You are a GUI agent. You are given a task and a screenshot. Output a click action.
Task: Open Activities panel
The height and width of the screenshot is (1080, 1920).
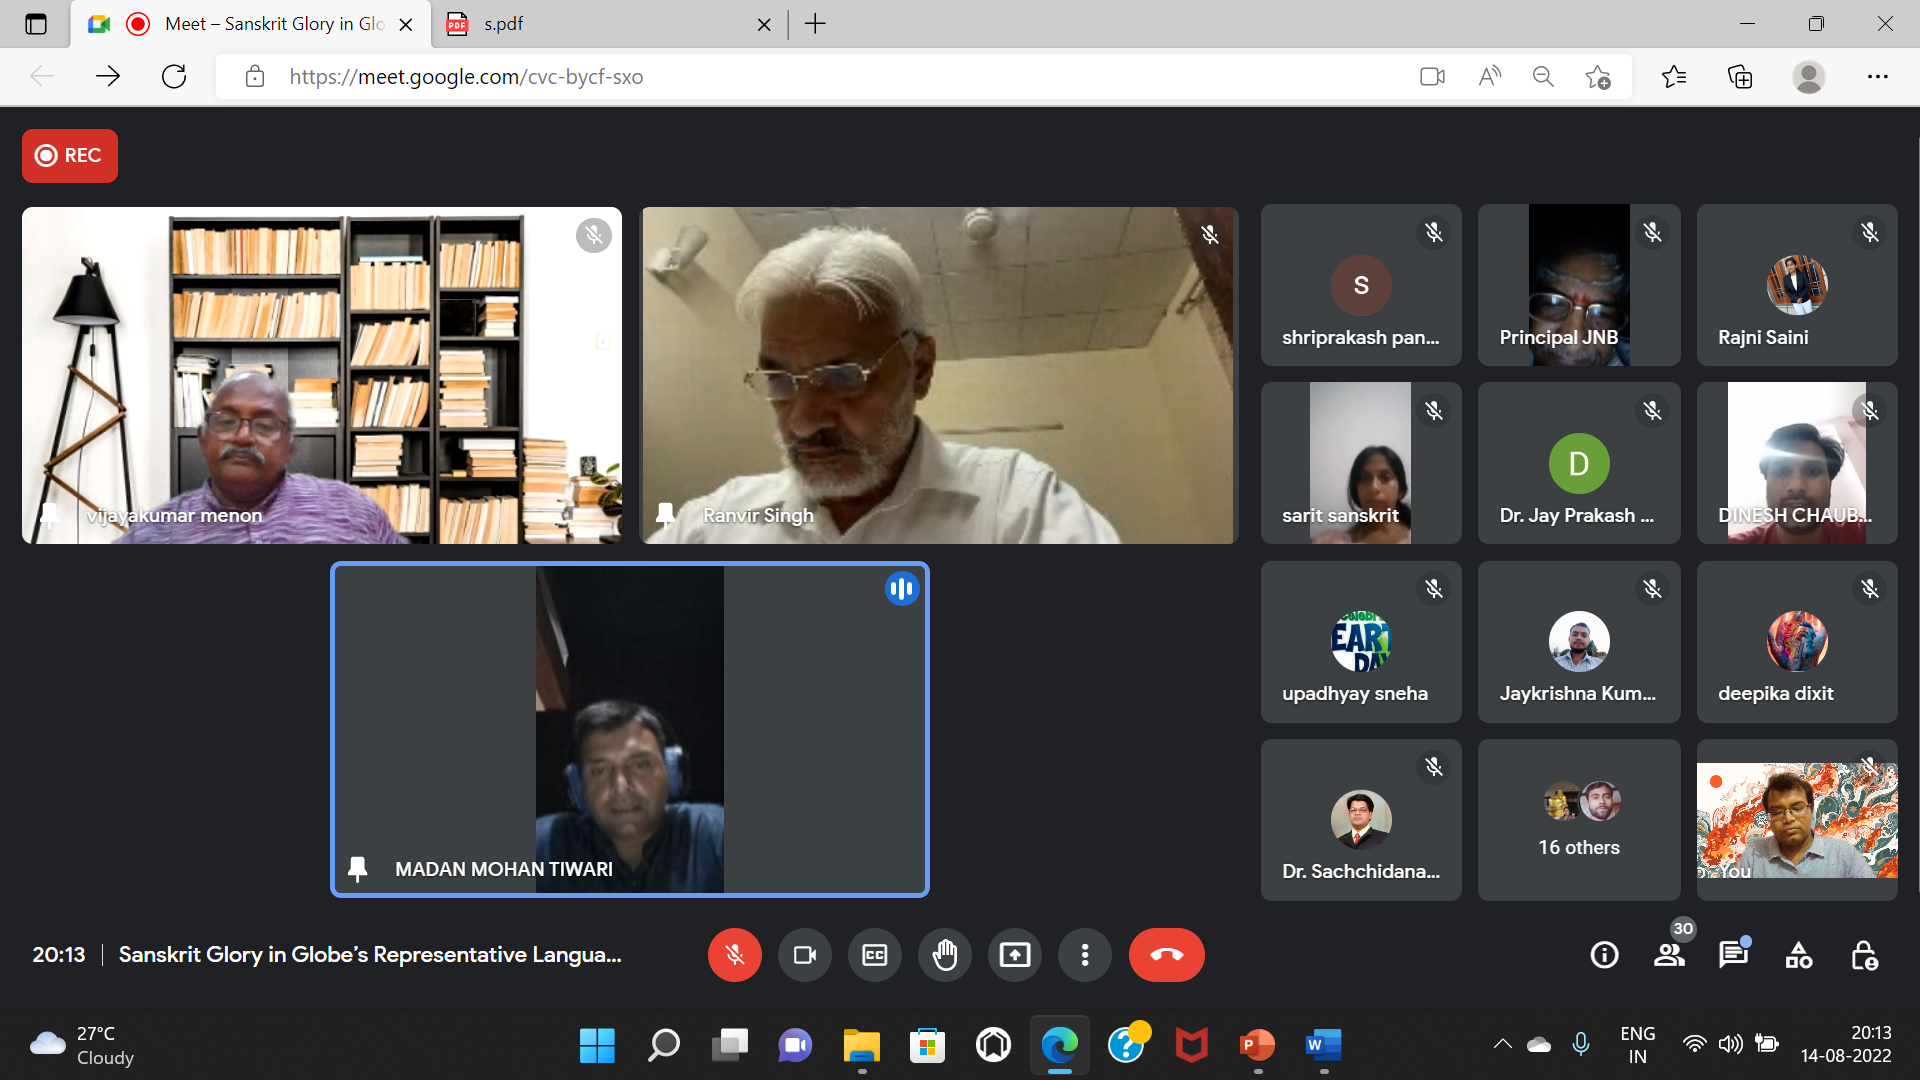coord(1798,955)
